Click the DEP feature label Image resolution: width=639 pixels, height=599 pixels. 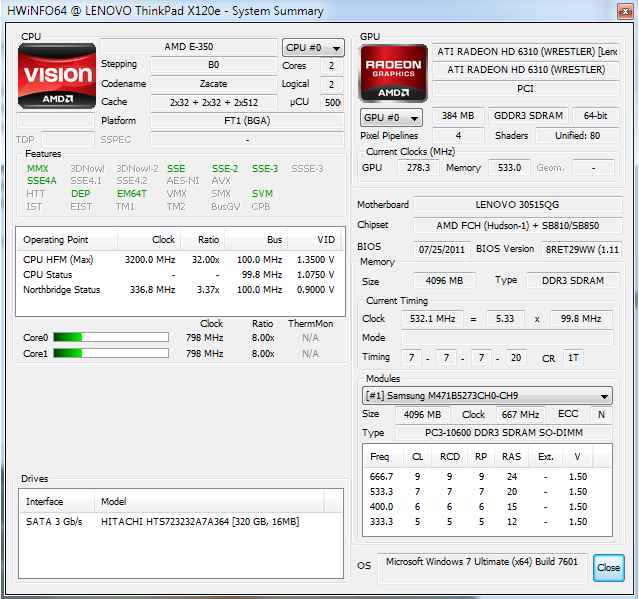(80, 194)
